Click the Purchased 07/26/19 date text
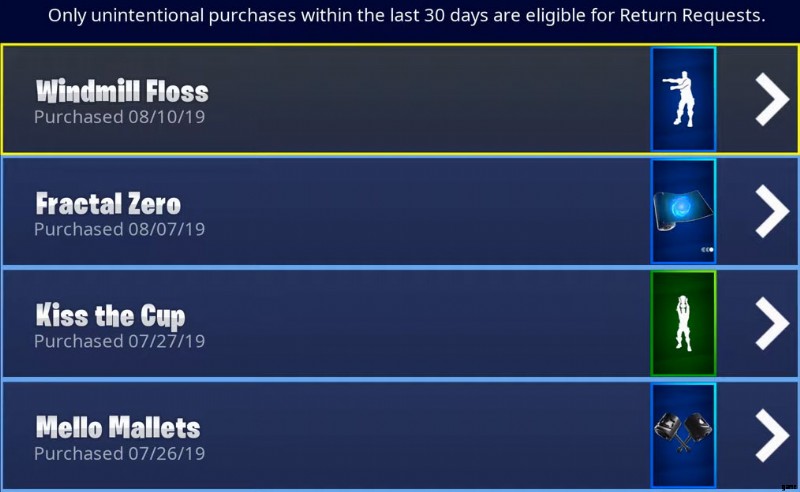This screenshot has width=800, height=492. point(119,453)
